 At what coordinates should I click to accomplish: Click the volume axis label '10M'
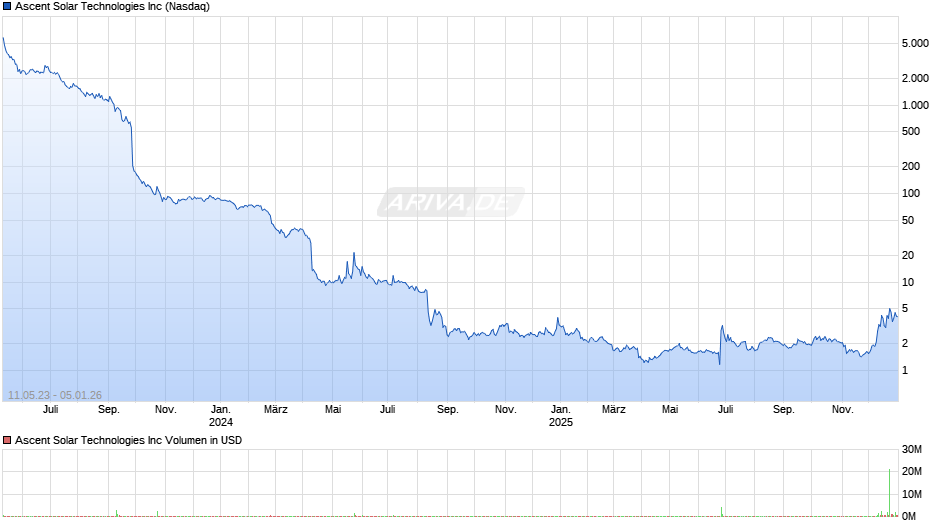click(911, 494)
